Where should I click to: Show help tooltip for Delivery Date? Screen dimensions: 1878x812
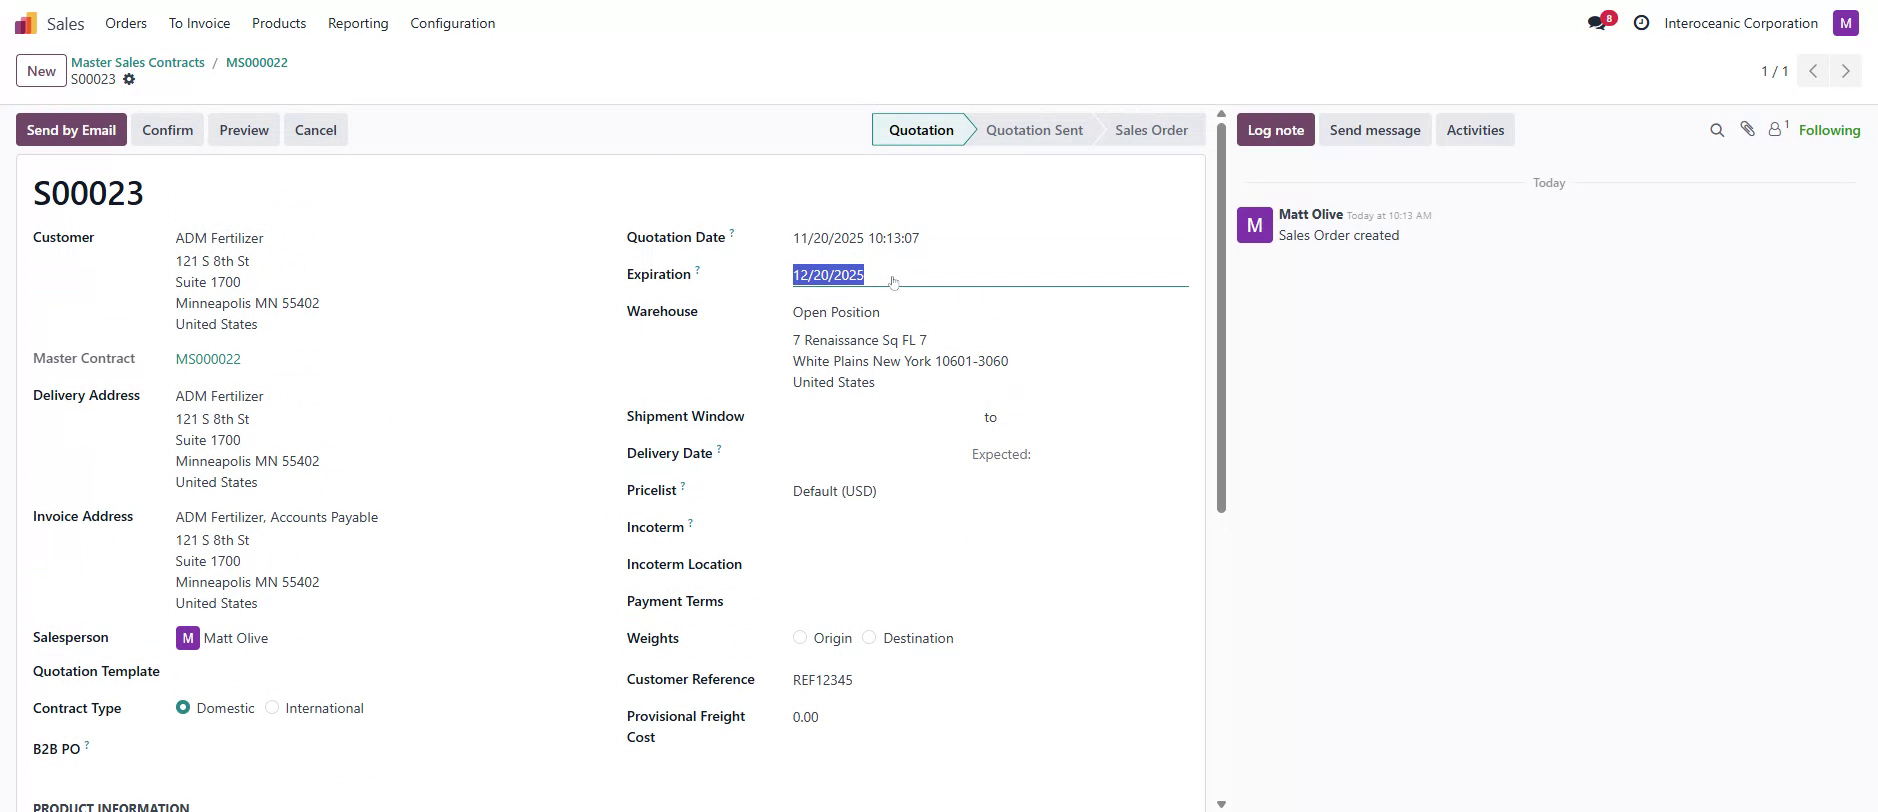(719, 449)
